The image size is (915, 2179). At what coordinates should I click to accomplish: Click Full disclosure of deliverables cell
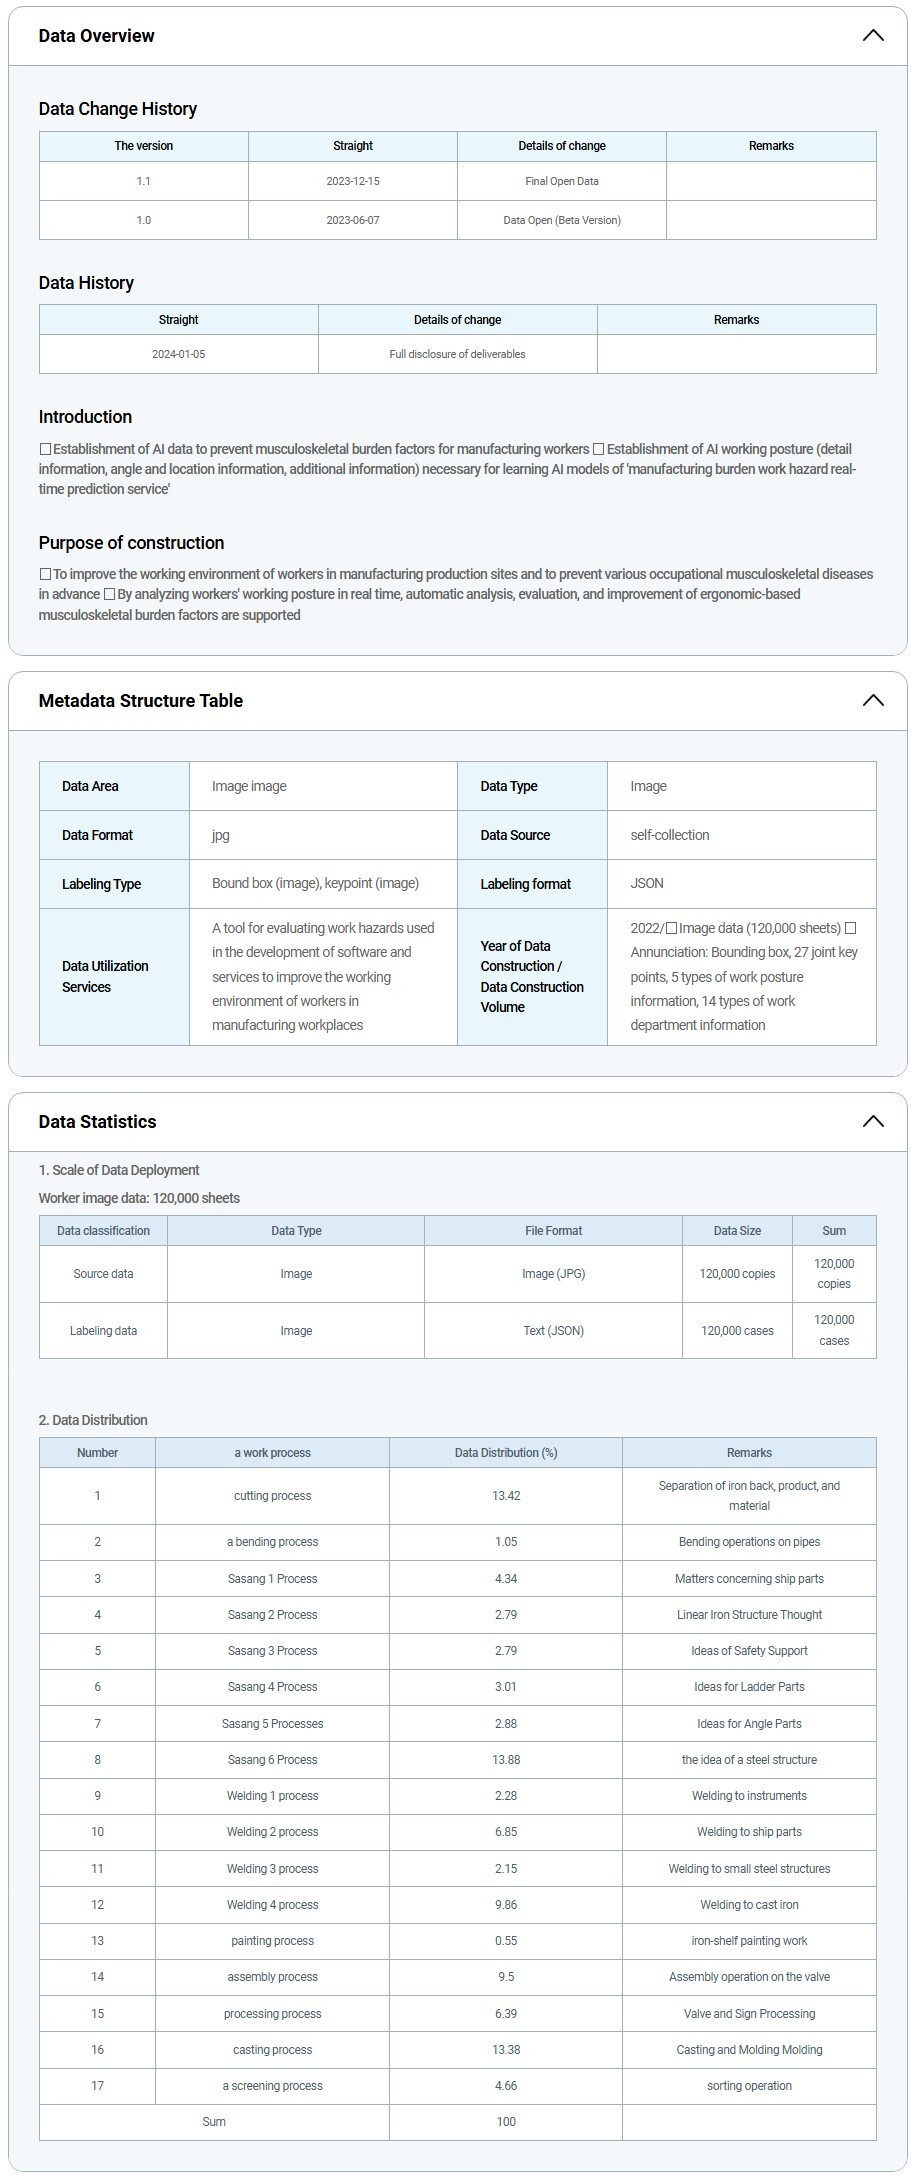pos(457,354)
